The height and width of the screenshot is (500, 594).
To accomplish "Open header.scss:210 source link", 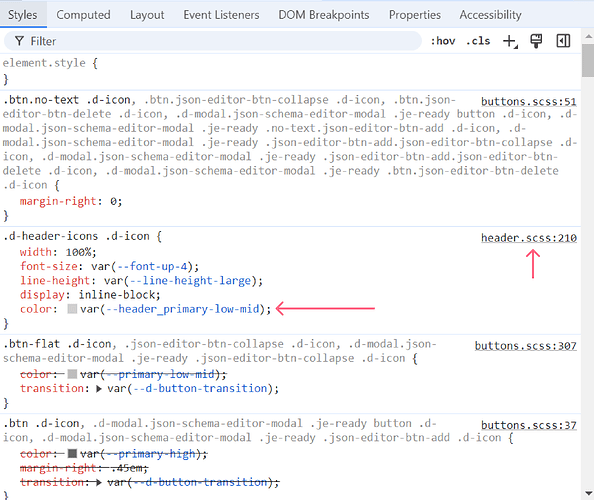I will 529,238.
